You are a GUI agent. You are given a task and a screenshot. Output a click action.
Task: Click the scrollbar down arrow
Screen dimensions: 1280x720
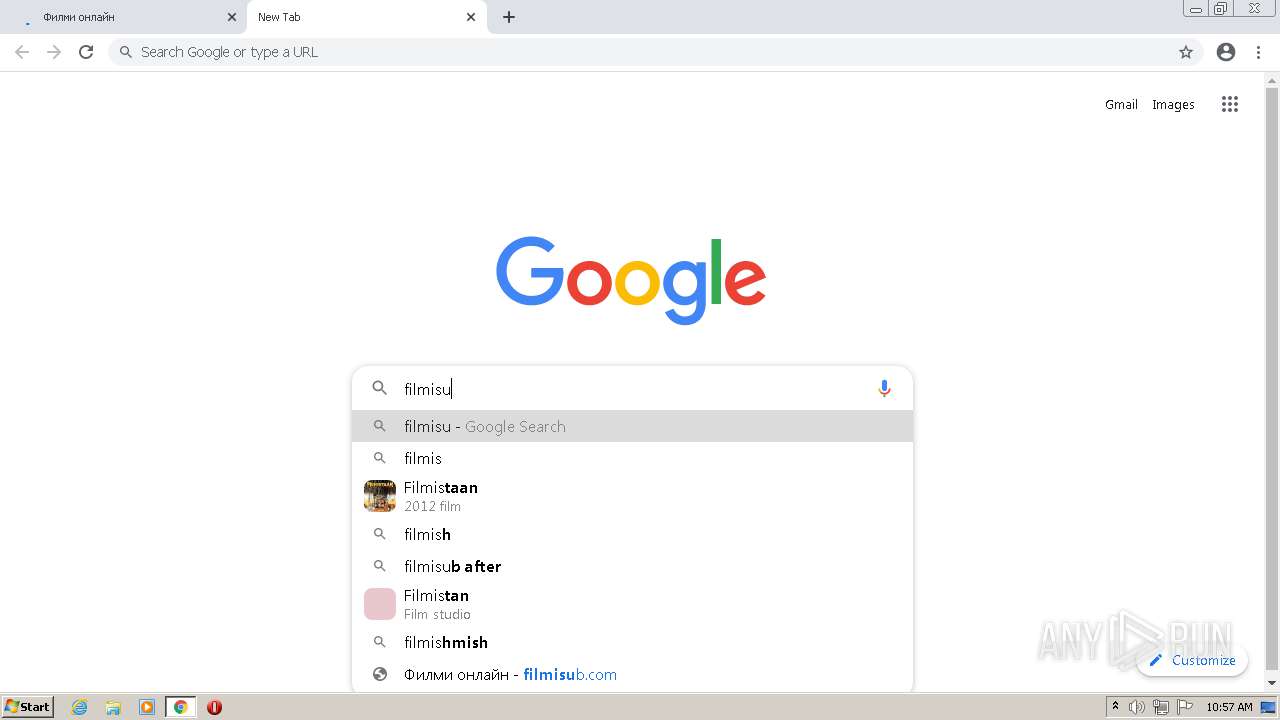coord(1272,683)
